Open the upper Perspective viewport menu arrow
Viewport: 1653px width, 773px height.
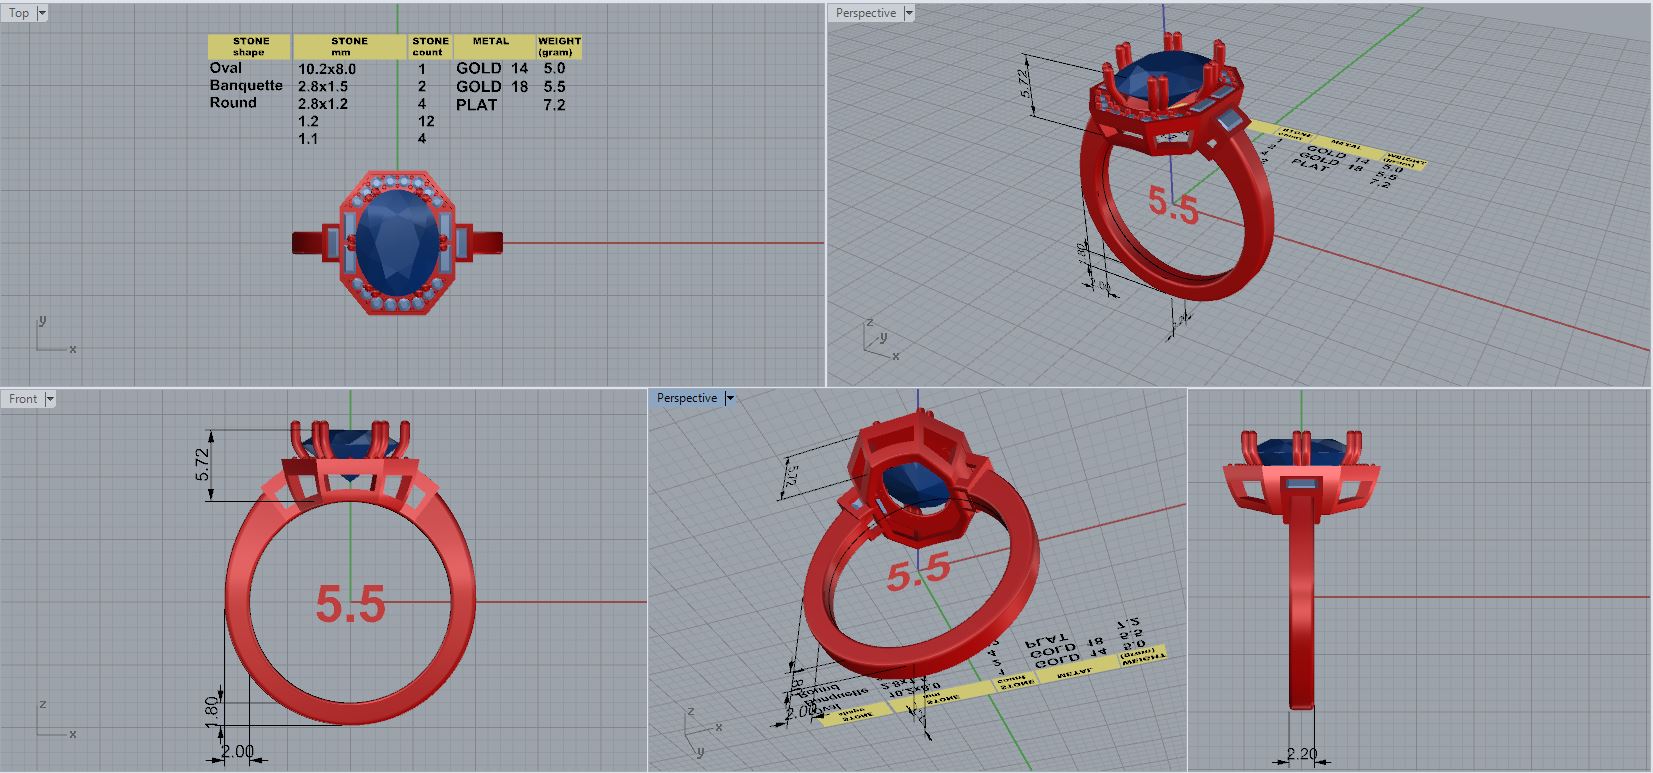(x=909, y=13)
